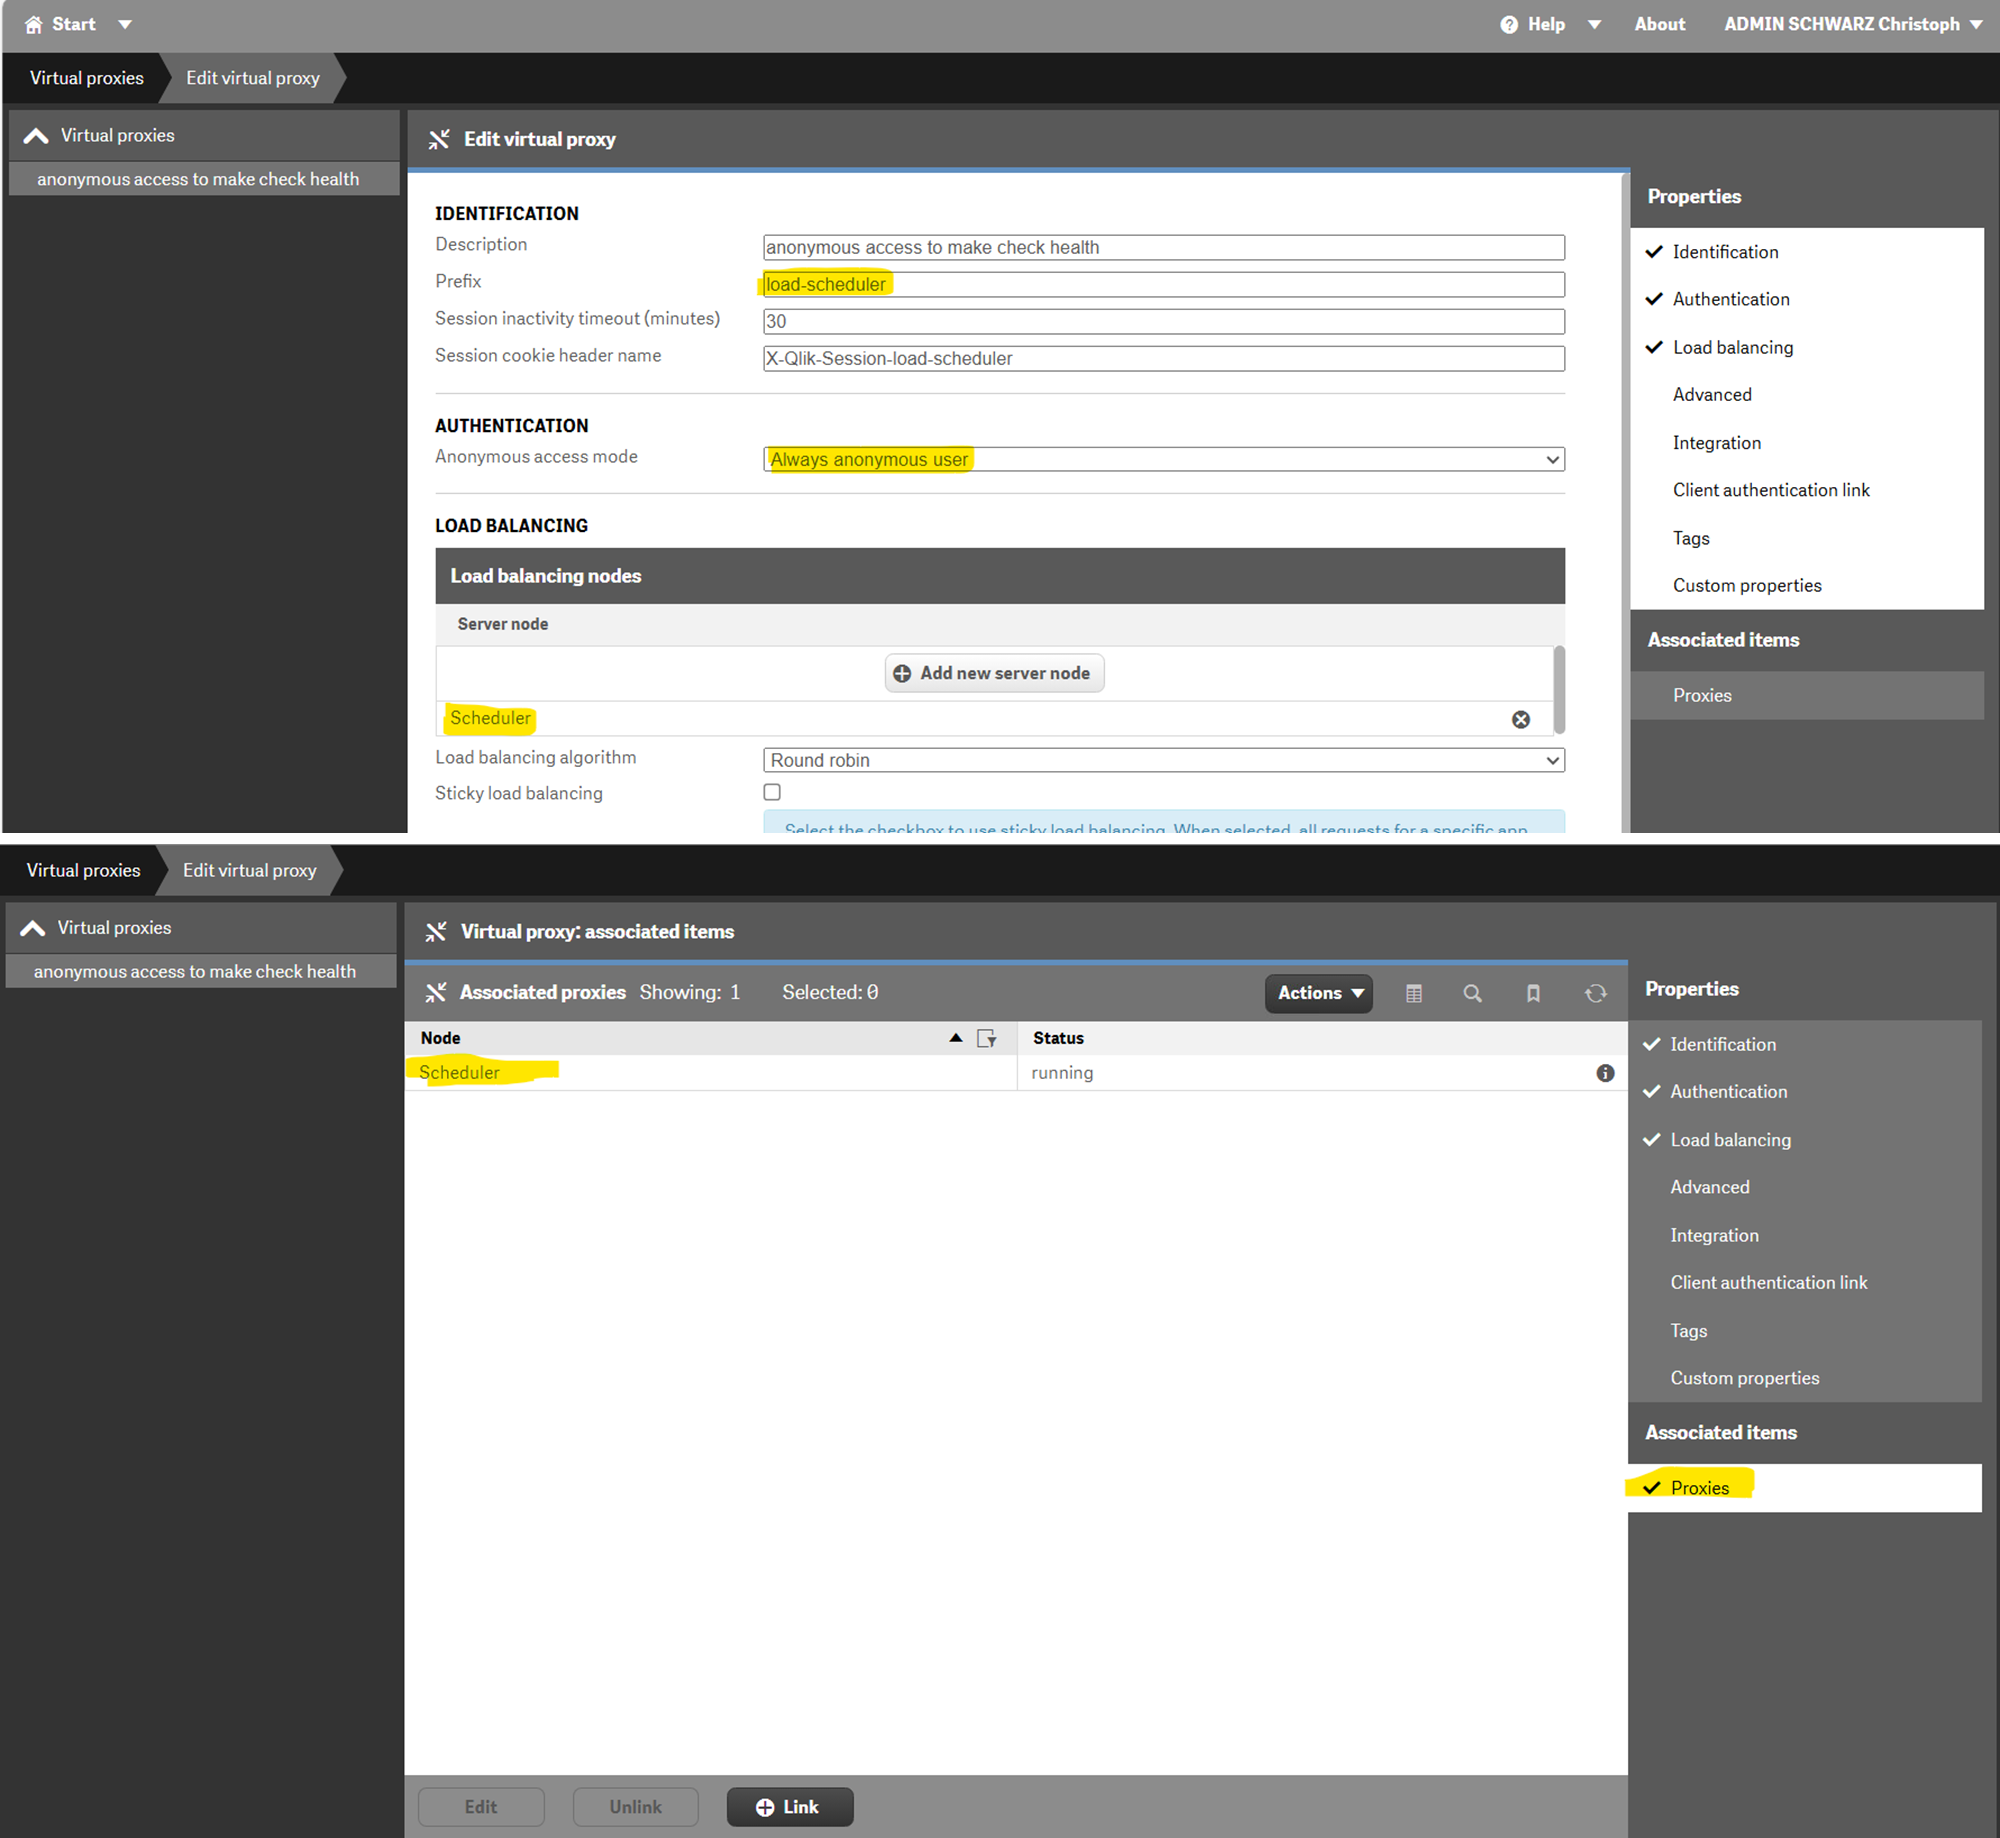2000x1838 pixels.
Task: Enable the Sticky load balancing checkbox
Action: click(771, 792)
